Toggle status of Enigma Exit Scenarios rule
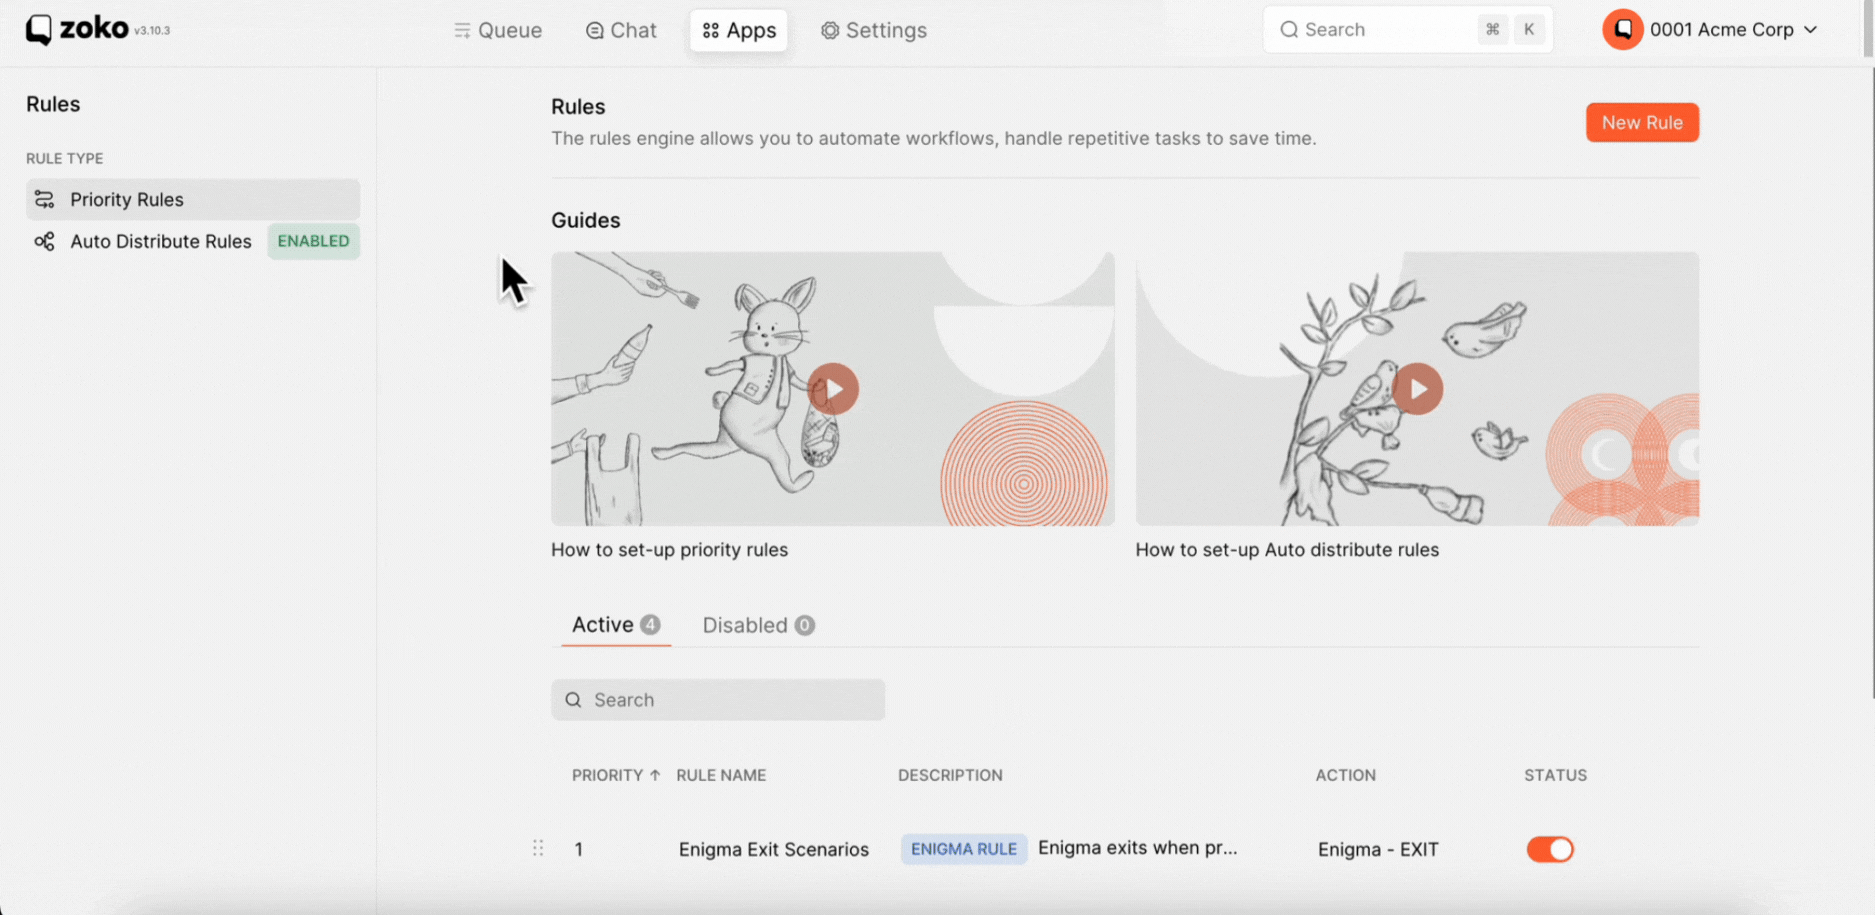 click(1550, 849)
